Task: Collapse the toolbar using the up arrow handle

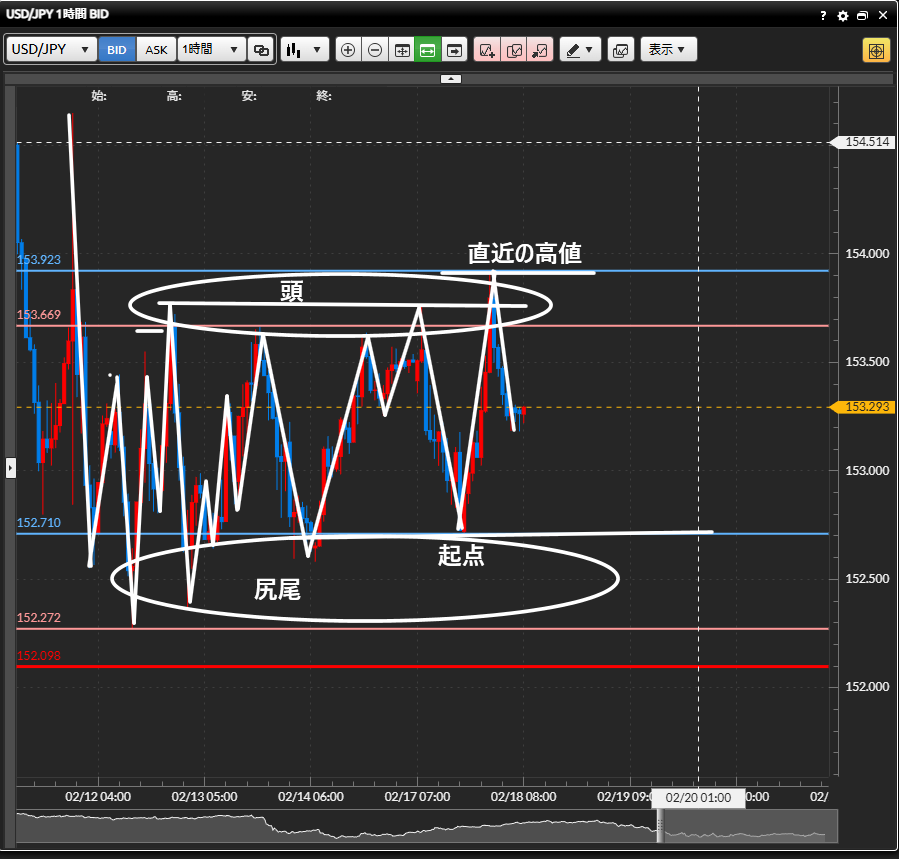Action: pos(450,78)
